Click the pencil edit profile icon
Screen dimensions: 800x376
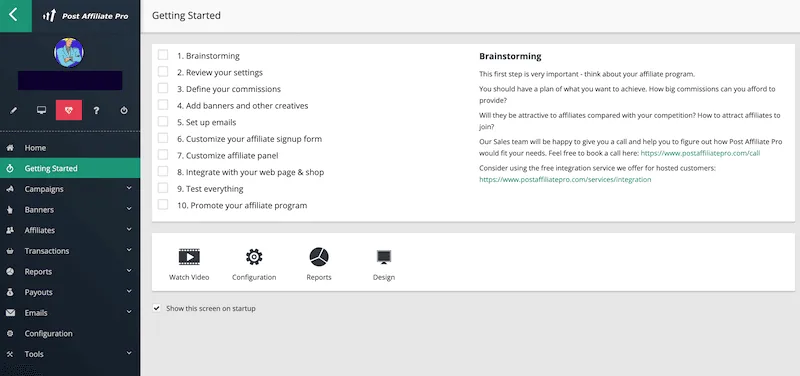click(x=14, y=110)
